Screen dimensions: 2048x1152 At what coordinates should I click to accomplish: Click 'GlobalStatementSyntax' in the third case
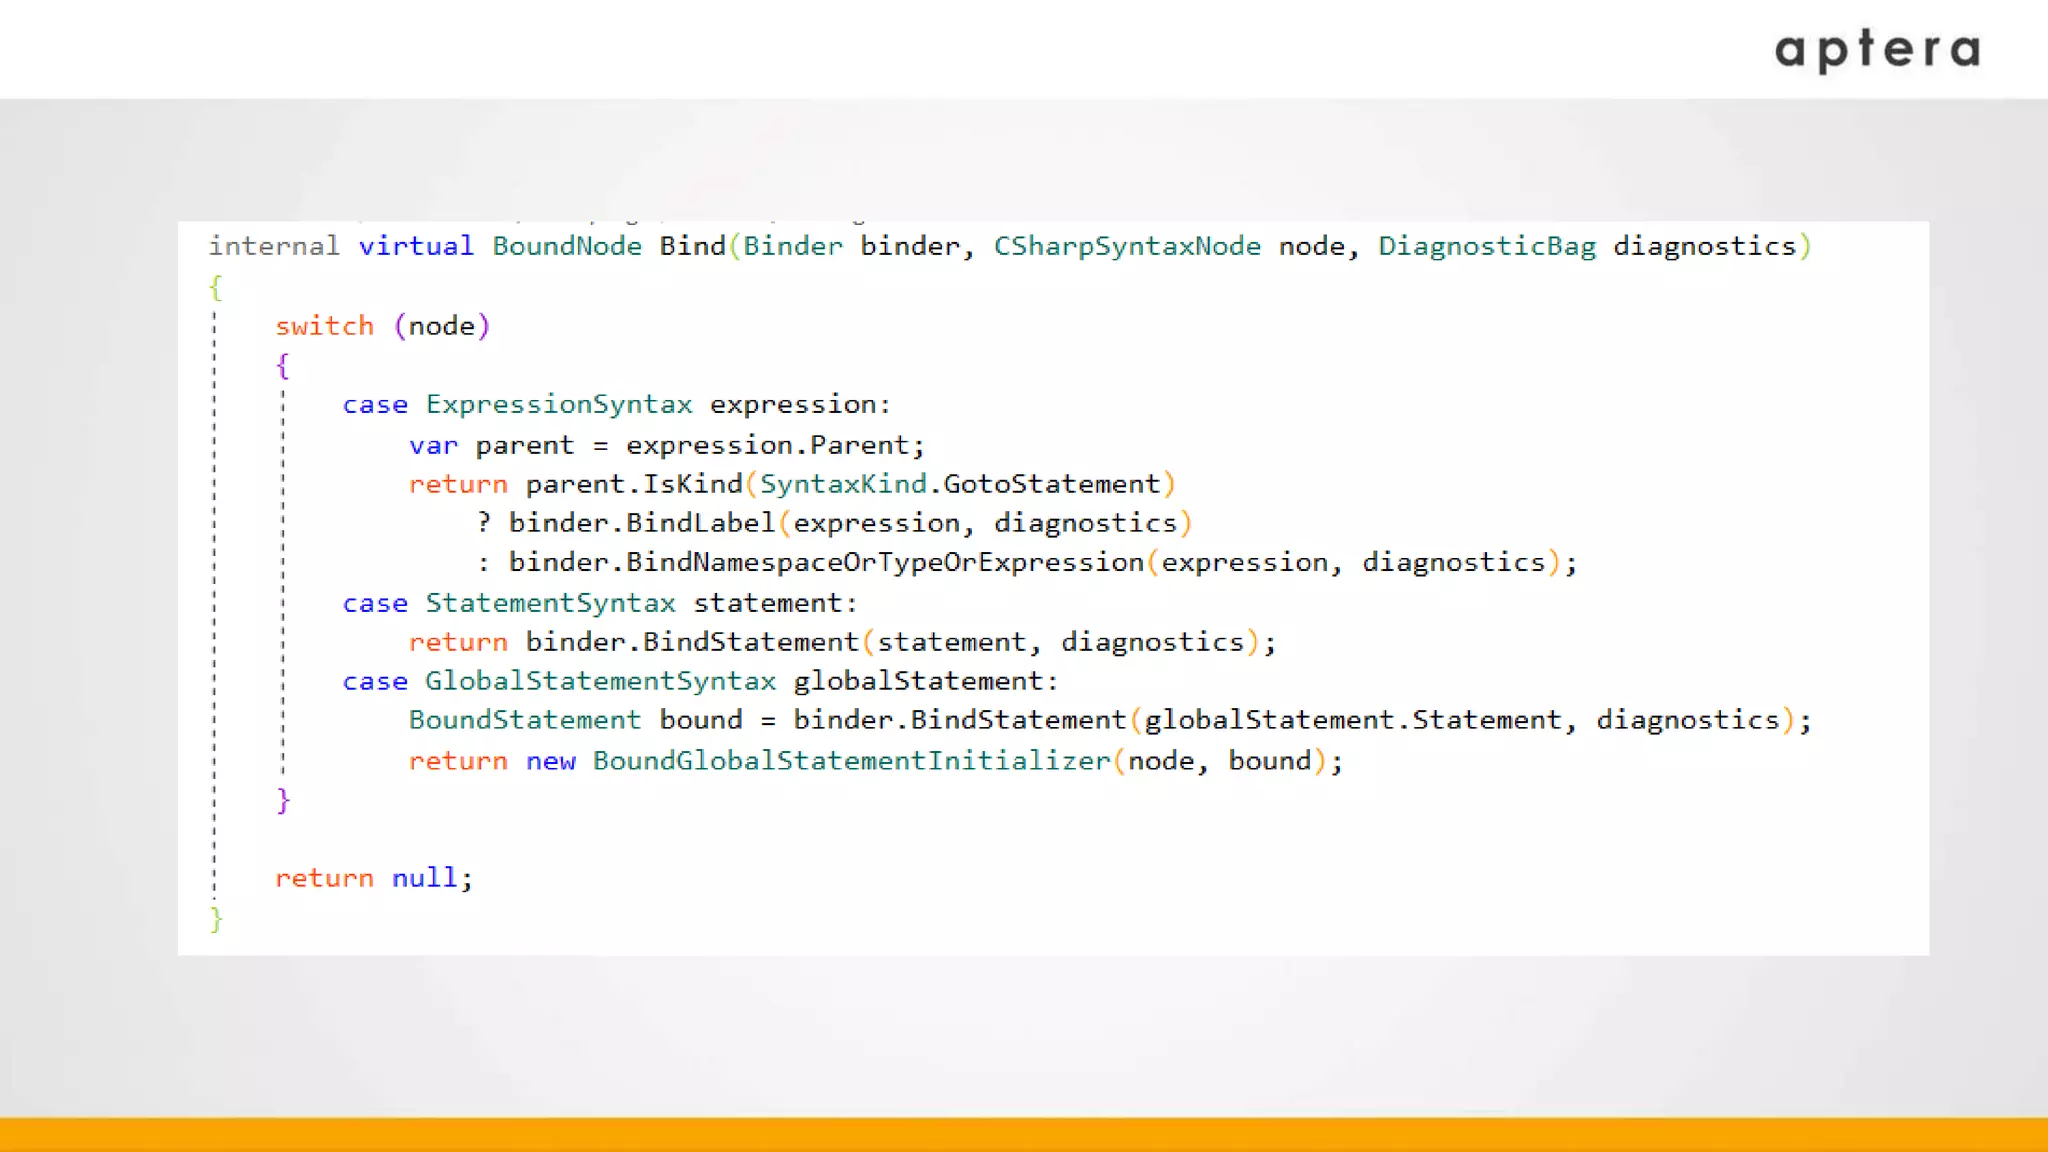pos(600,681)
